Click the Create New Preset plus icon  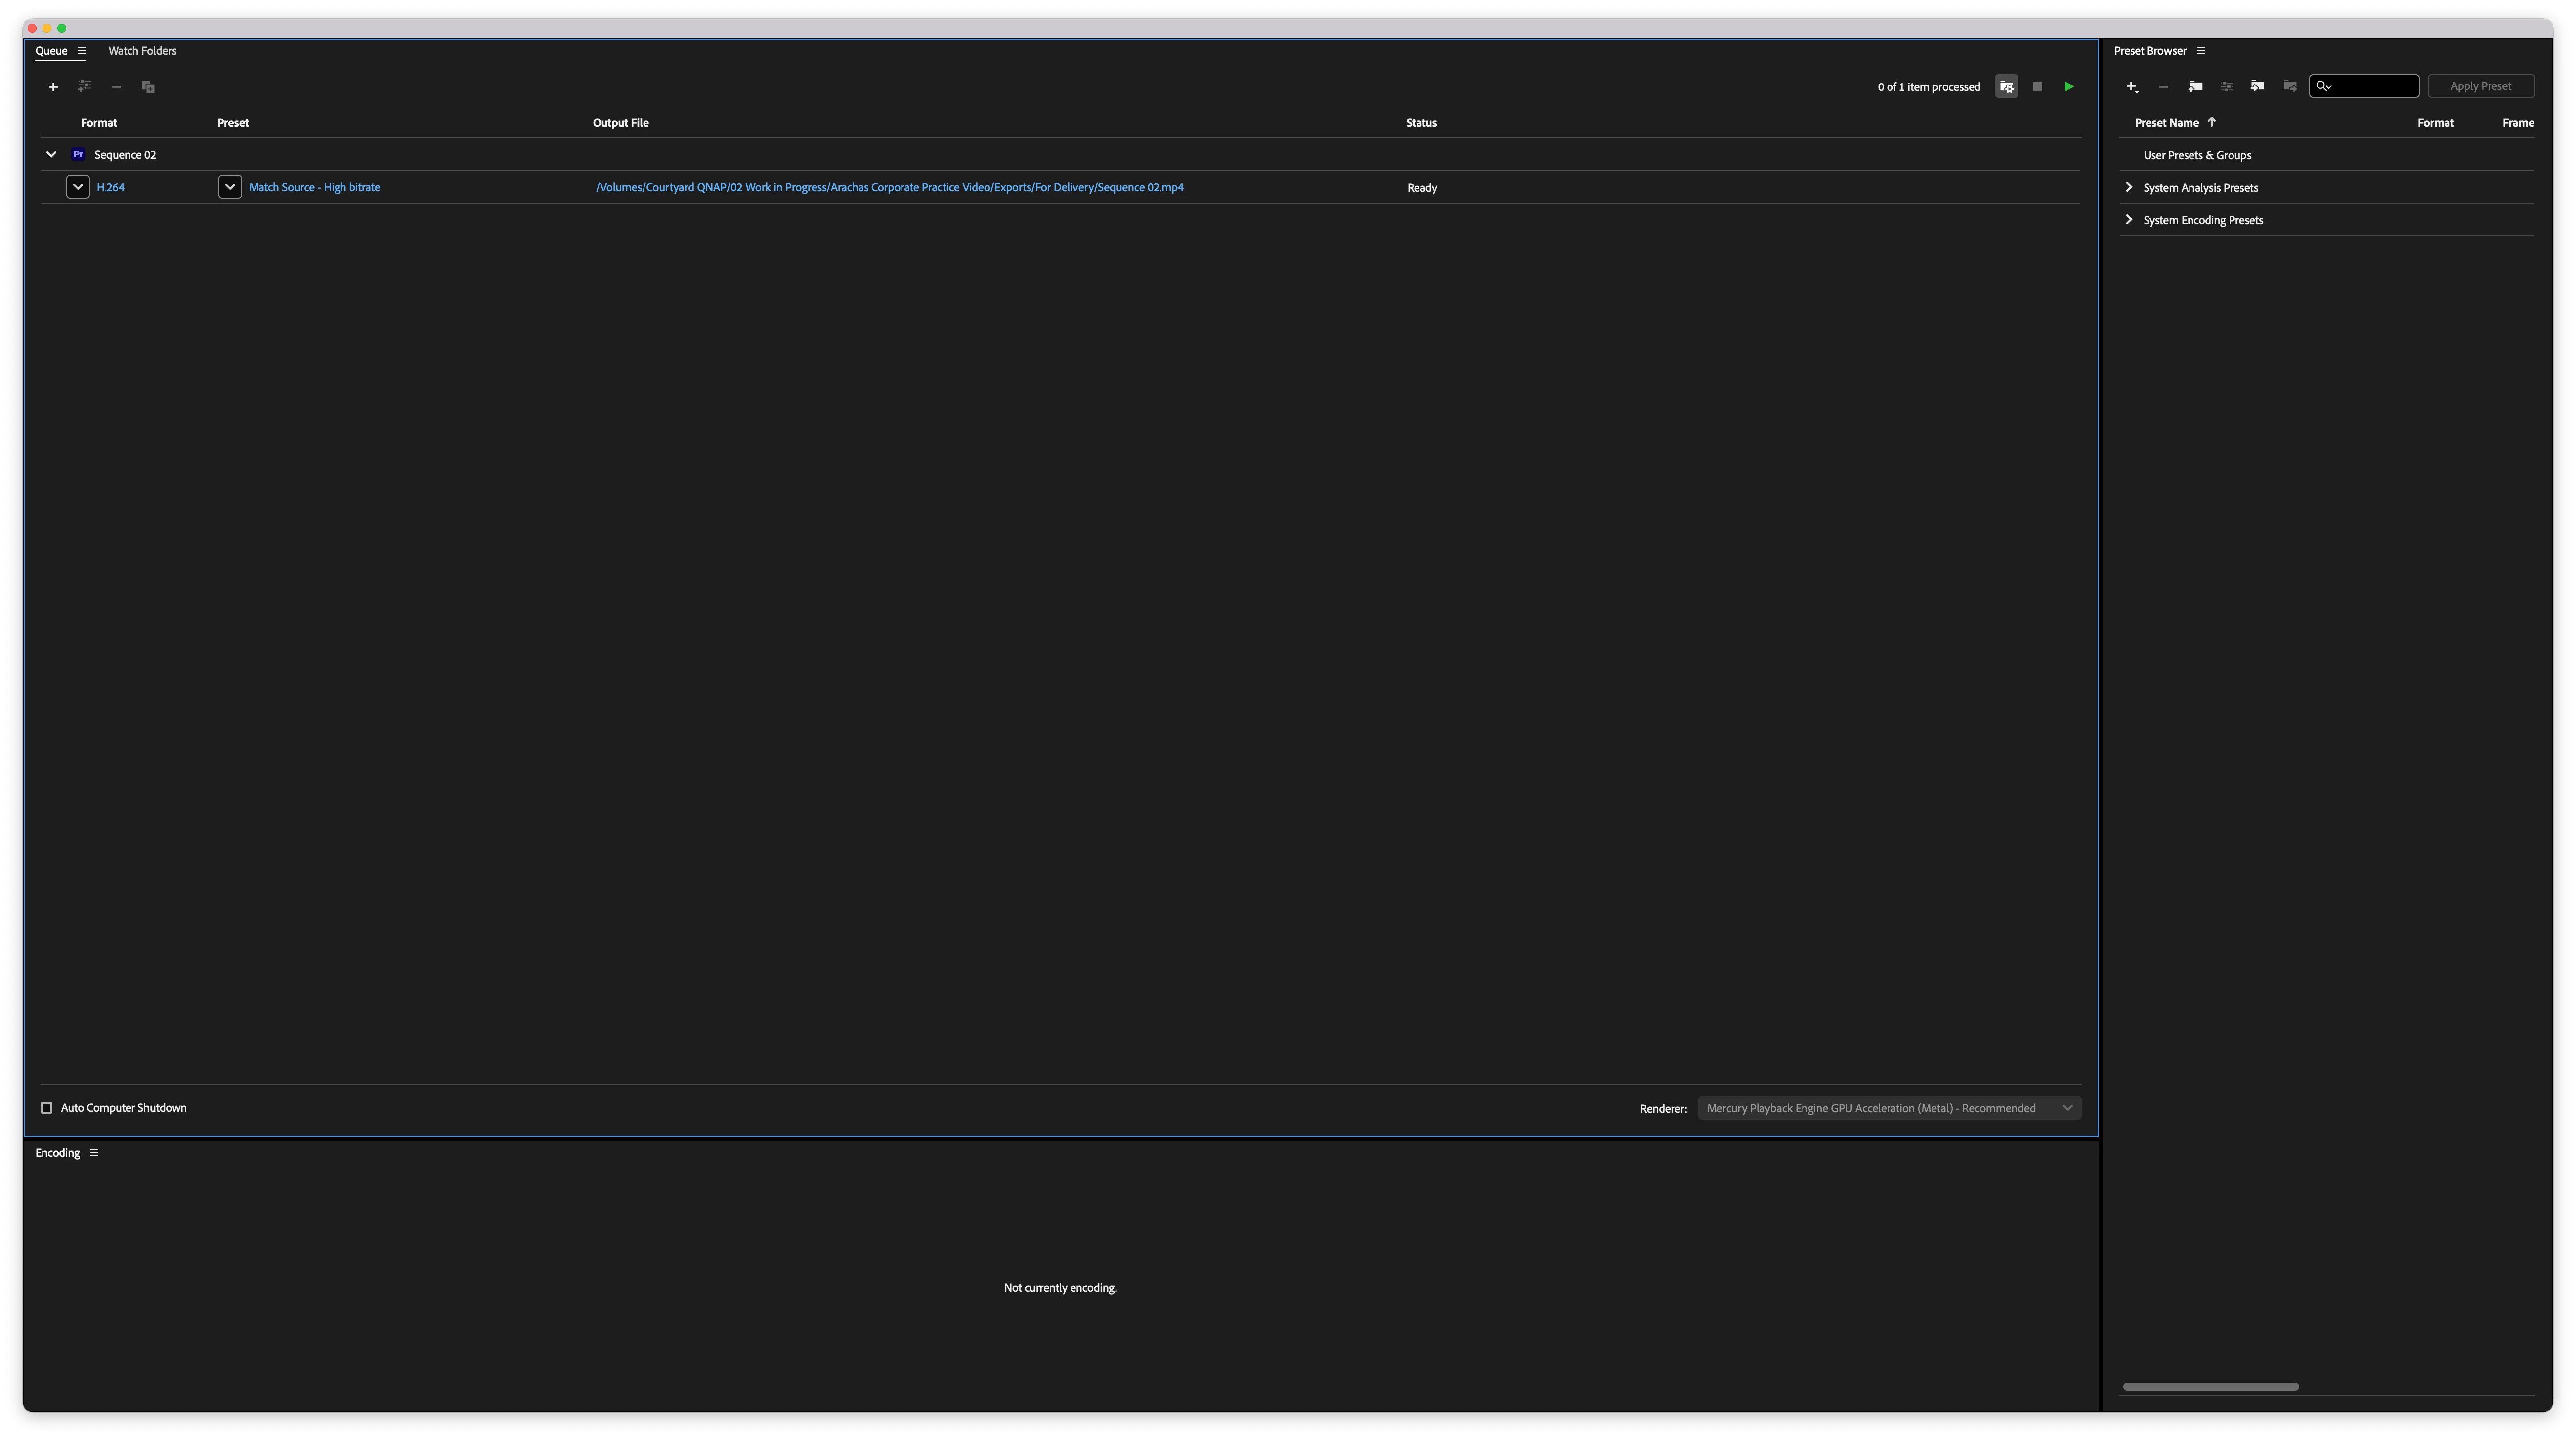click(2131, 87)
